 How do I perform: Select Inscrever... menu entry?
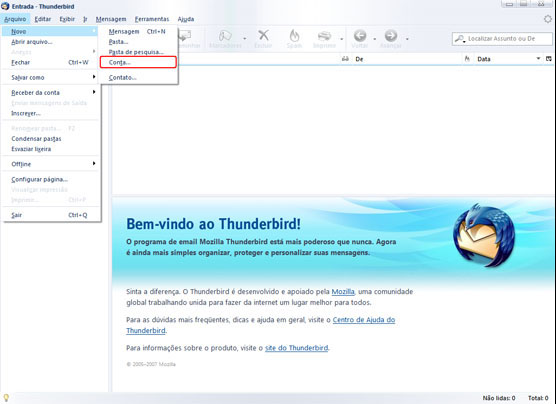click(x=50, y=114)
